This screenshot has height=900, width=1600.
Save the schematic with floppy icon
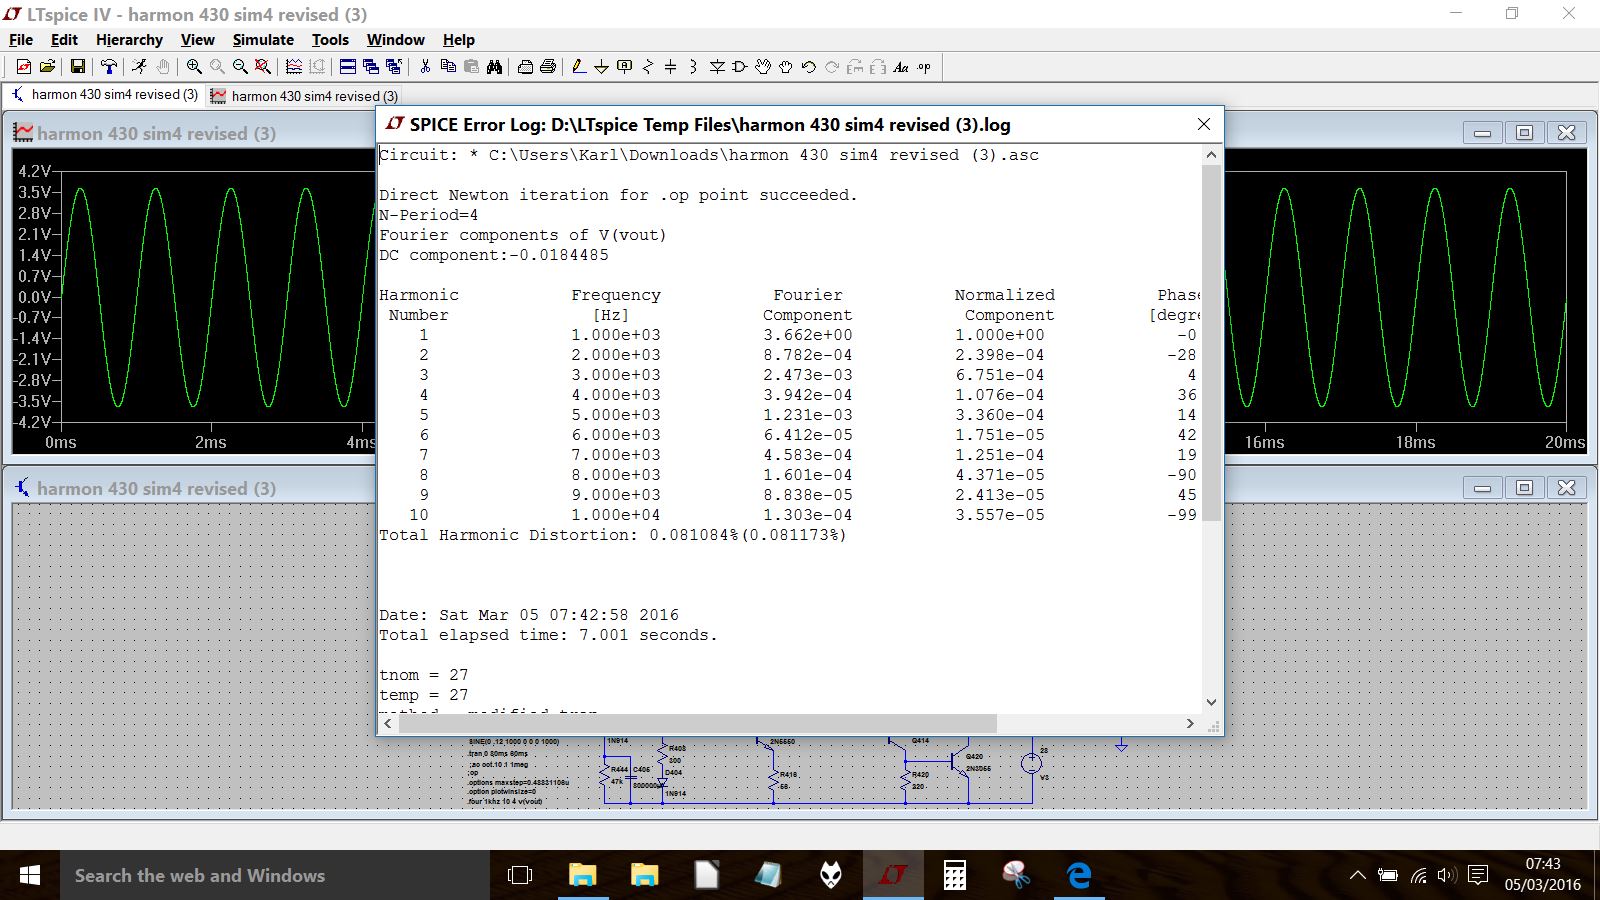77,67
